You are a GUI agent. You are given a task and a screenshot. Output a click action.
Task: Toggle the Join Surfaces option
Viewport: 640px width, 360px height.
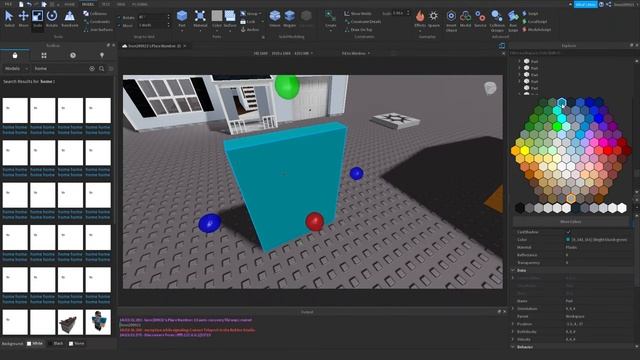tap(98, 29)
